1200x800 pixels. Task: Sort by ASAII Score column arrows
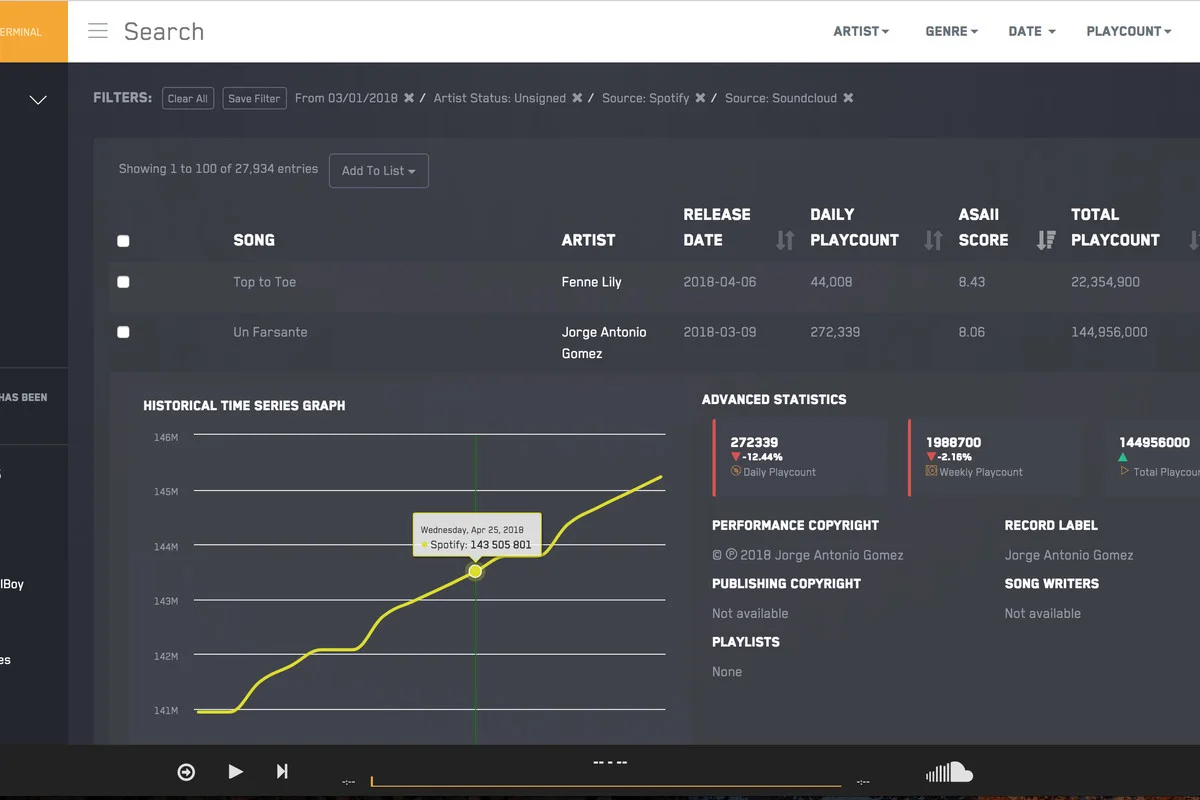click(1046, 240)
